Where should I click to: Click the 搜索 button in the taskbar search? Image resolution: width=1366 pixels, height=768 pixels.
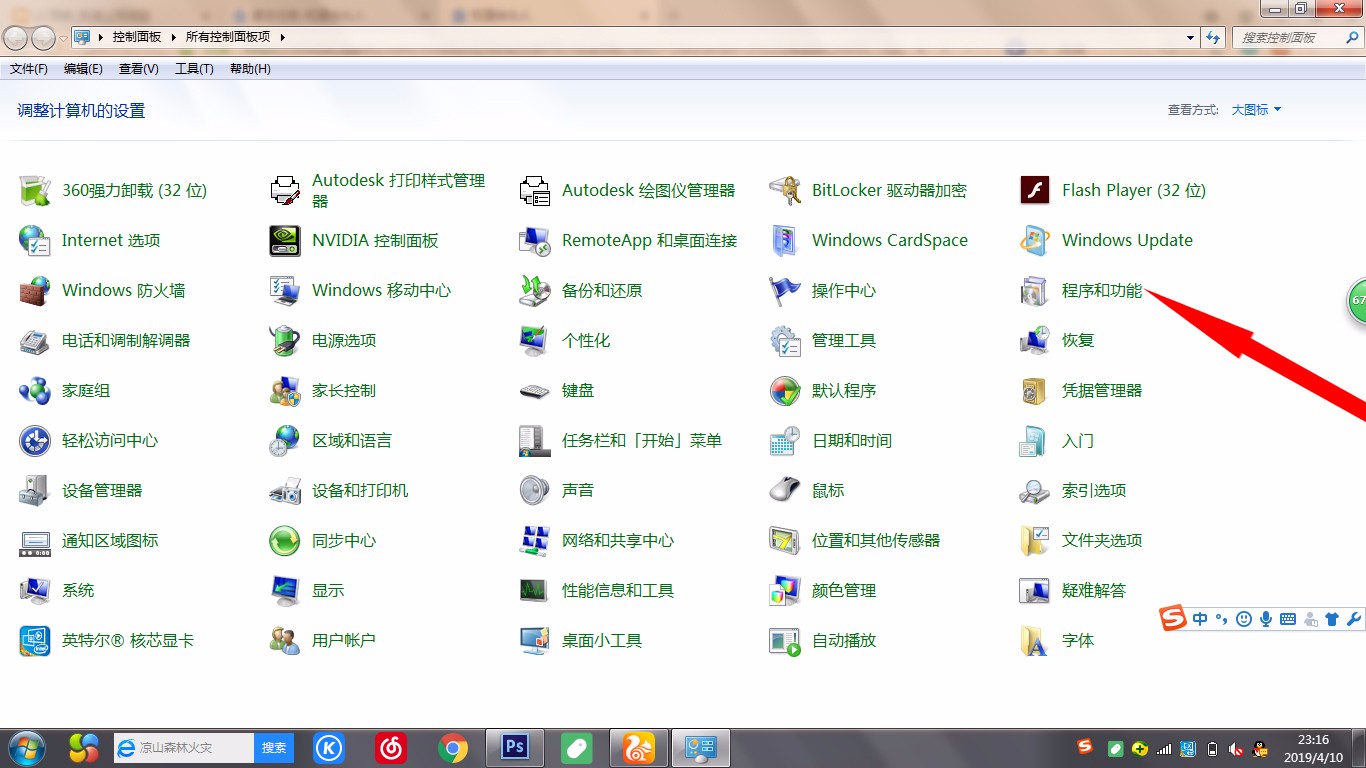pyautogui.click(x=273, y=747)
